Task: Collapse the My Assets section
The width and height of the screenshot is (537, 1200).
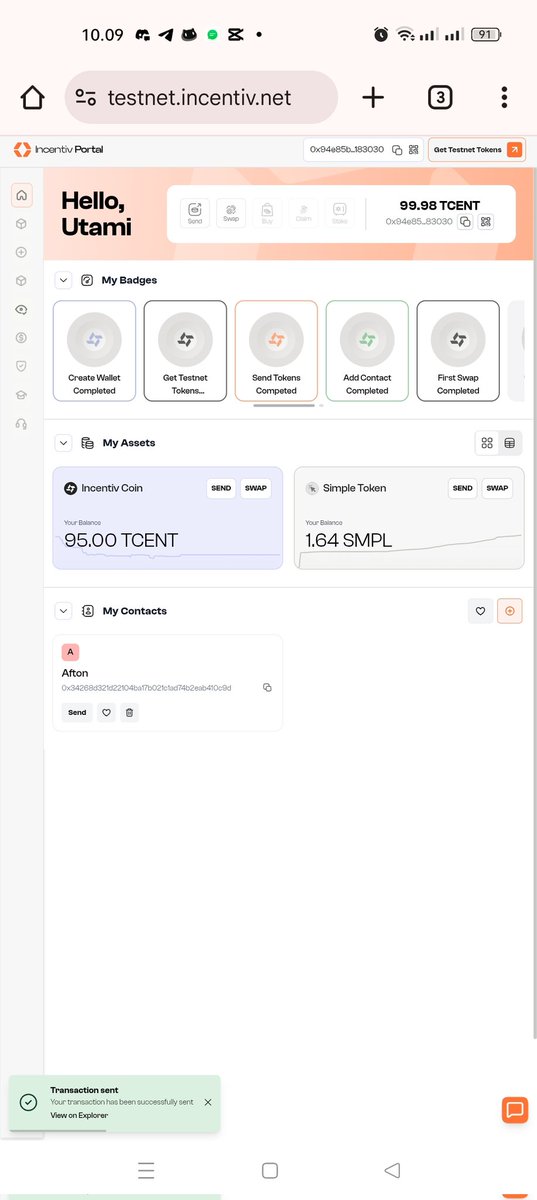Action: click(x=63, y=442)
